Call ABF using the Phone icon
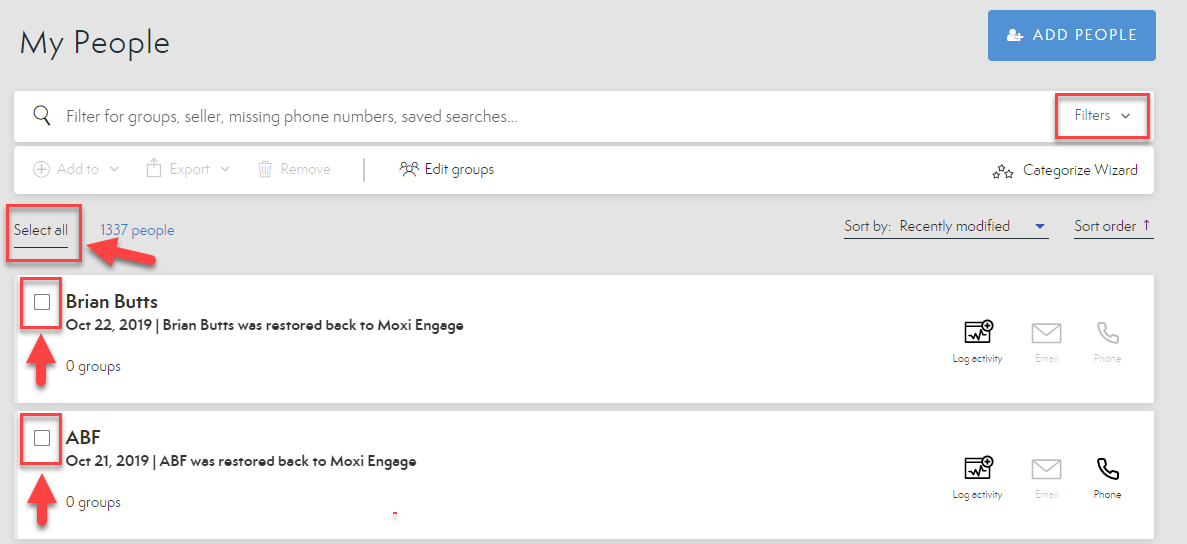The image size is (1187, 544). click(1107, 469)
